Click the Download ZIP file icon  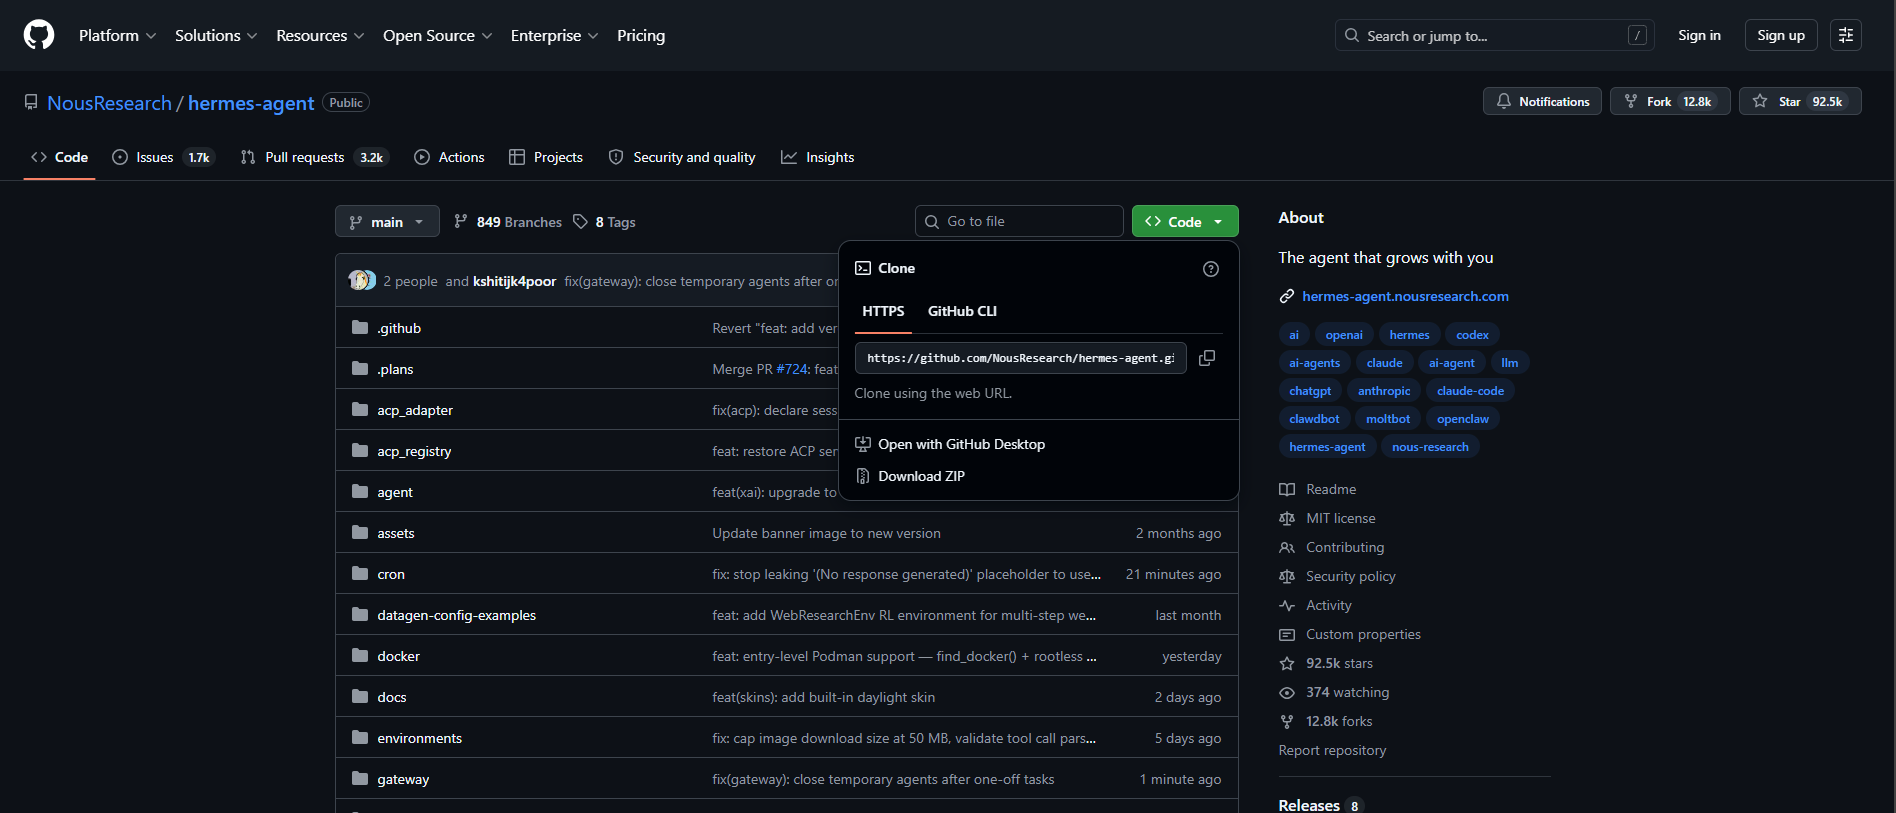(x=863, y=476)
